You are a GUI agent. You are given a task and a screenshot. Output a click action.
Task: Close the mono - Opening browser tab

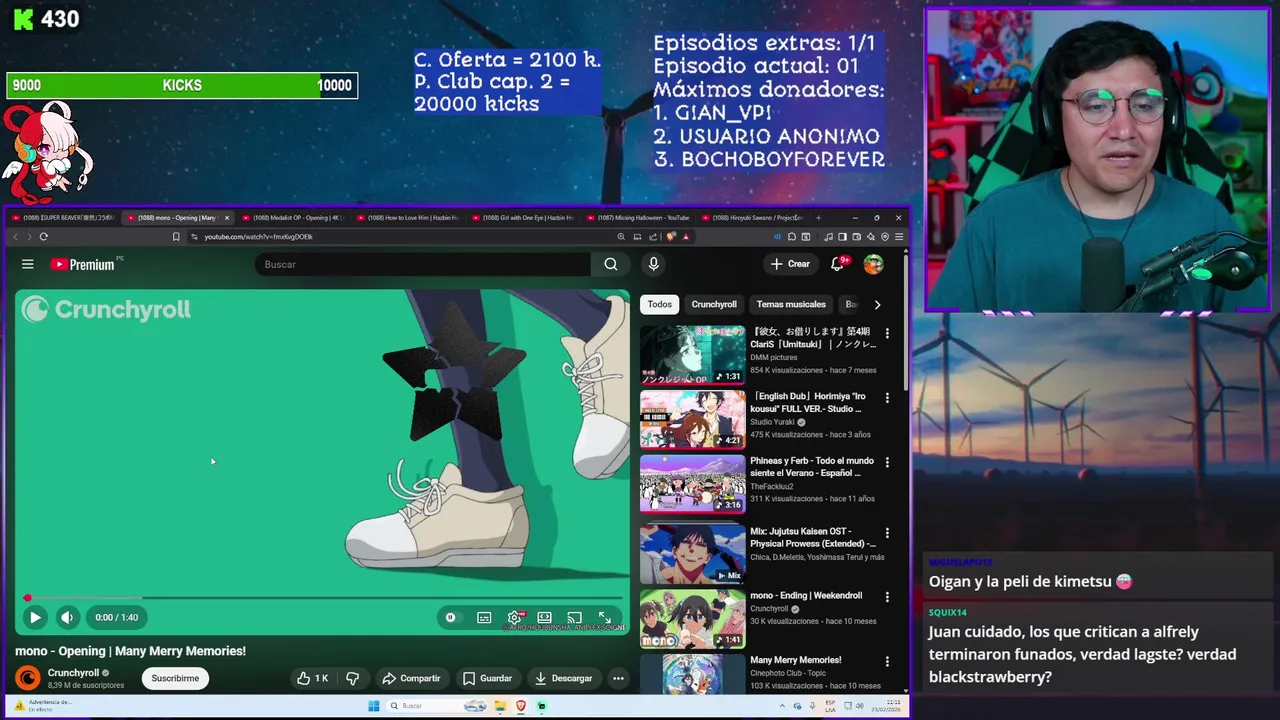click(227, 217)
